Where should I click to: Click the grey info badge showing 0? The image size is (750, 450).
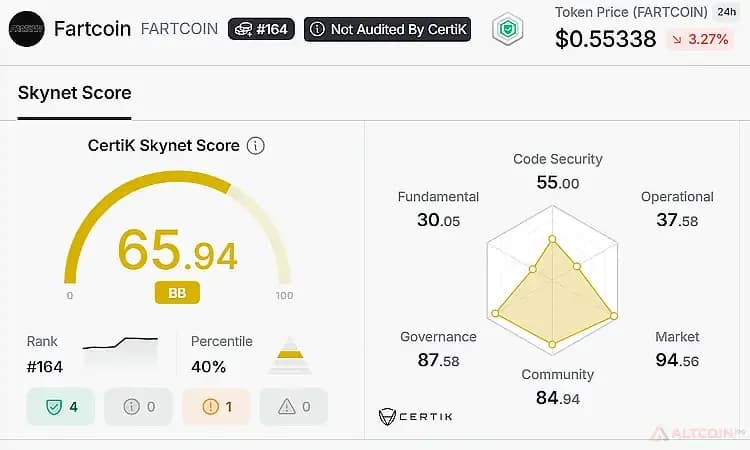[x=139, y=407]
